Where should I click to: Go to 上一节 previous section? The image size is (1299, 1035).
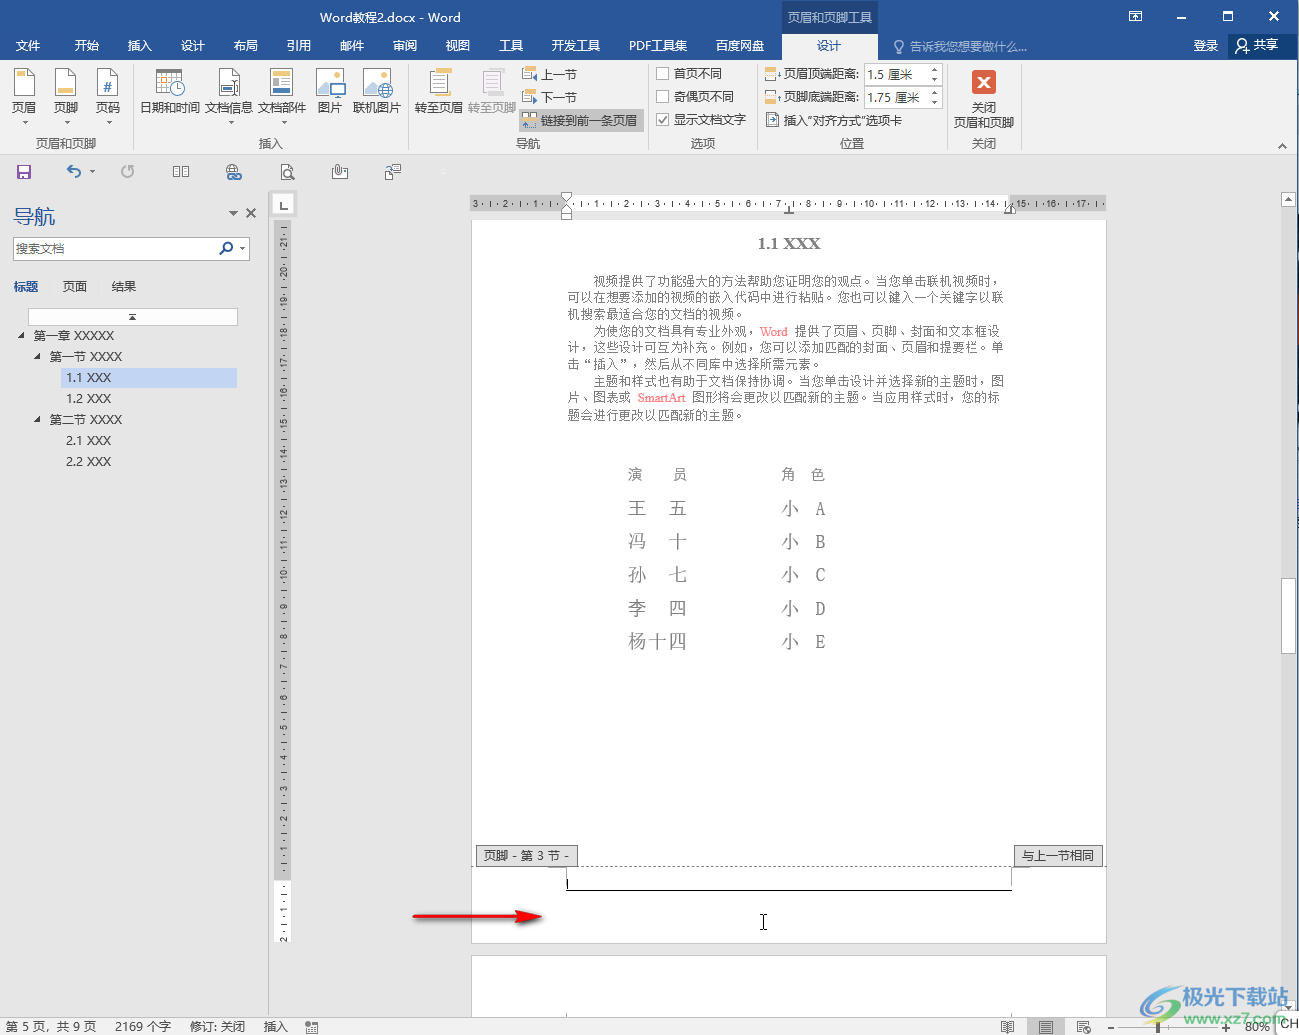tap(550, 74)
